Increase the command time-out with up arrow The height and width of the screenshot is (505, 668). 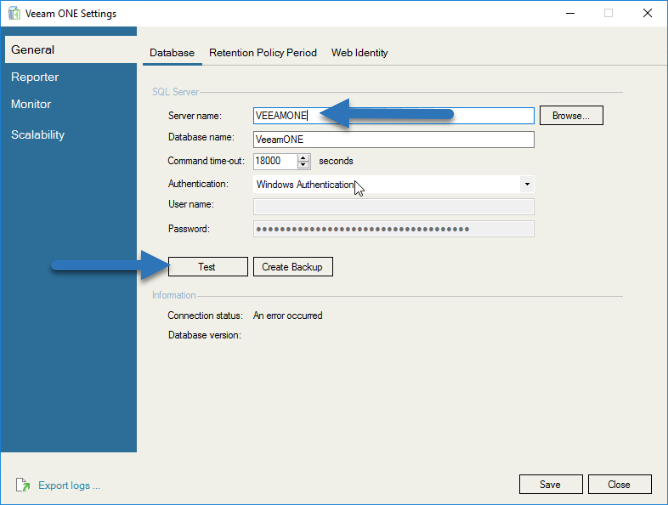303,158
